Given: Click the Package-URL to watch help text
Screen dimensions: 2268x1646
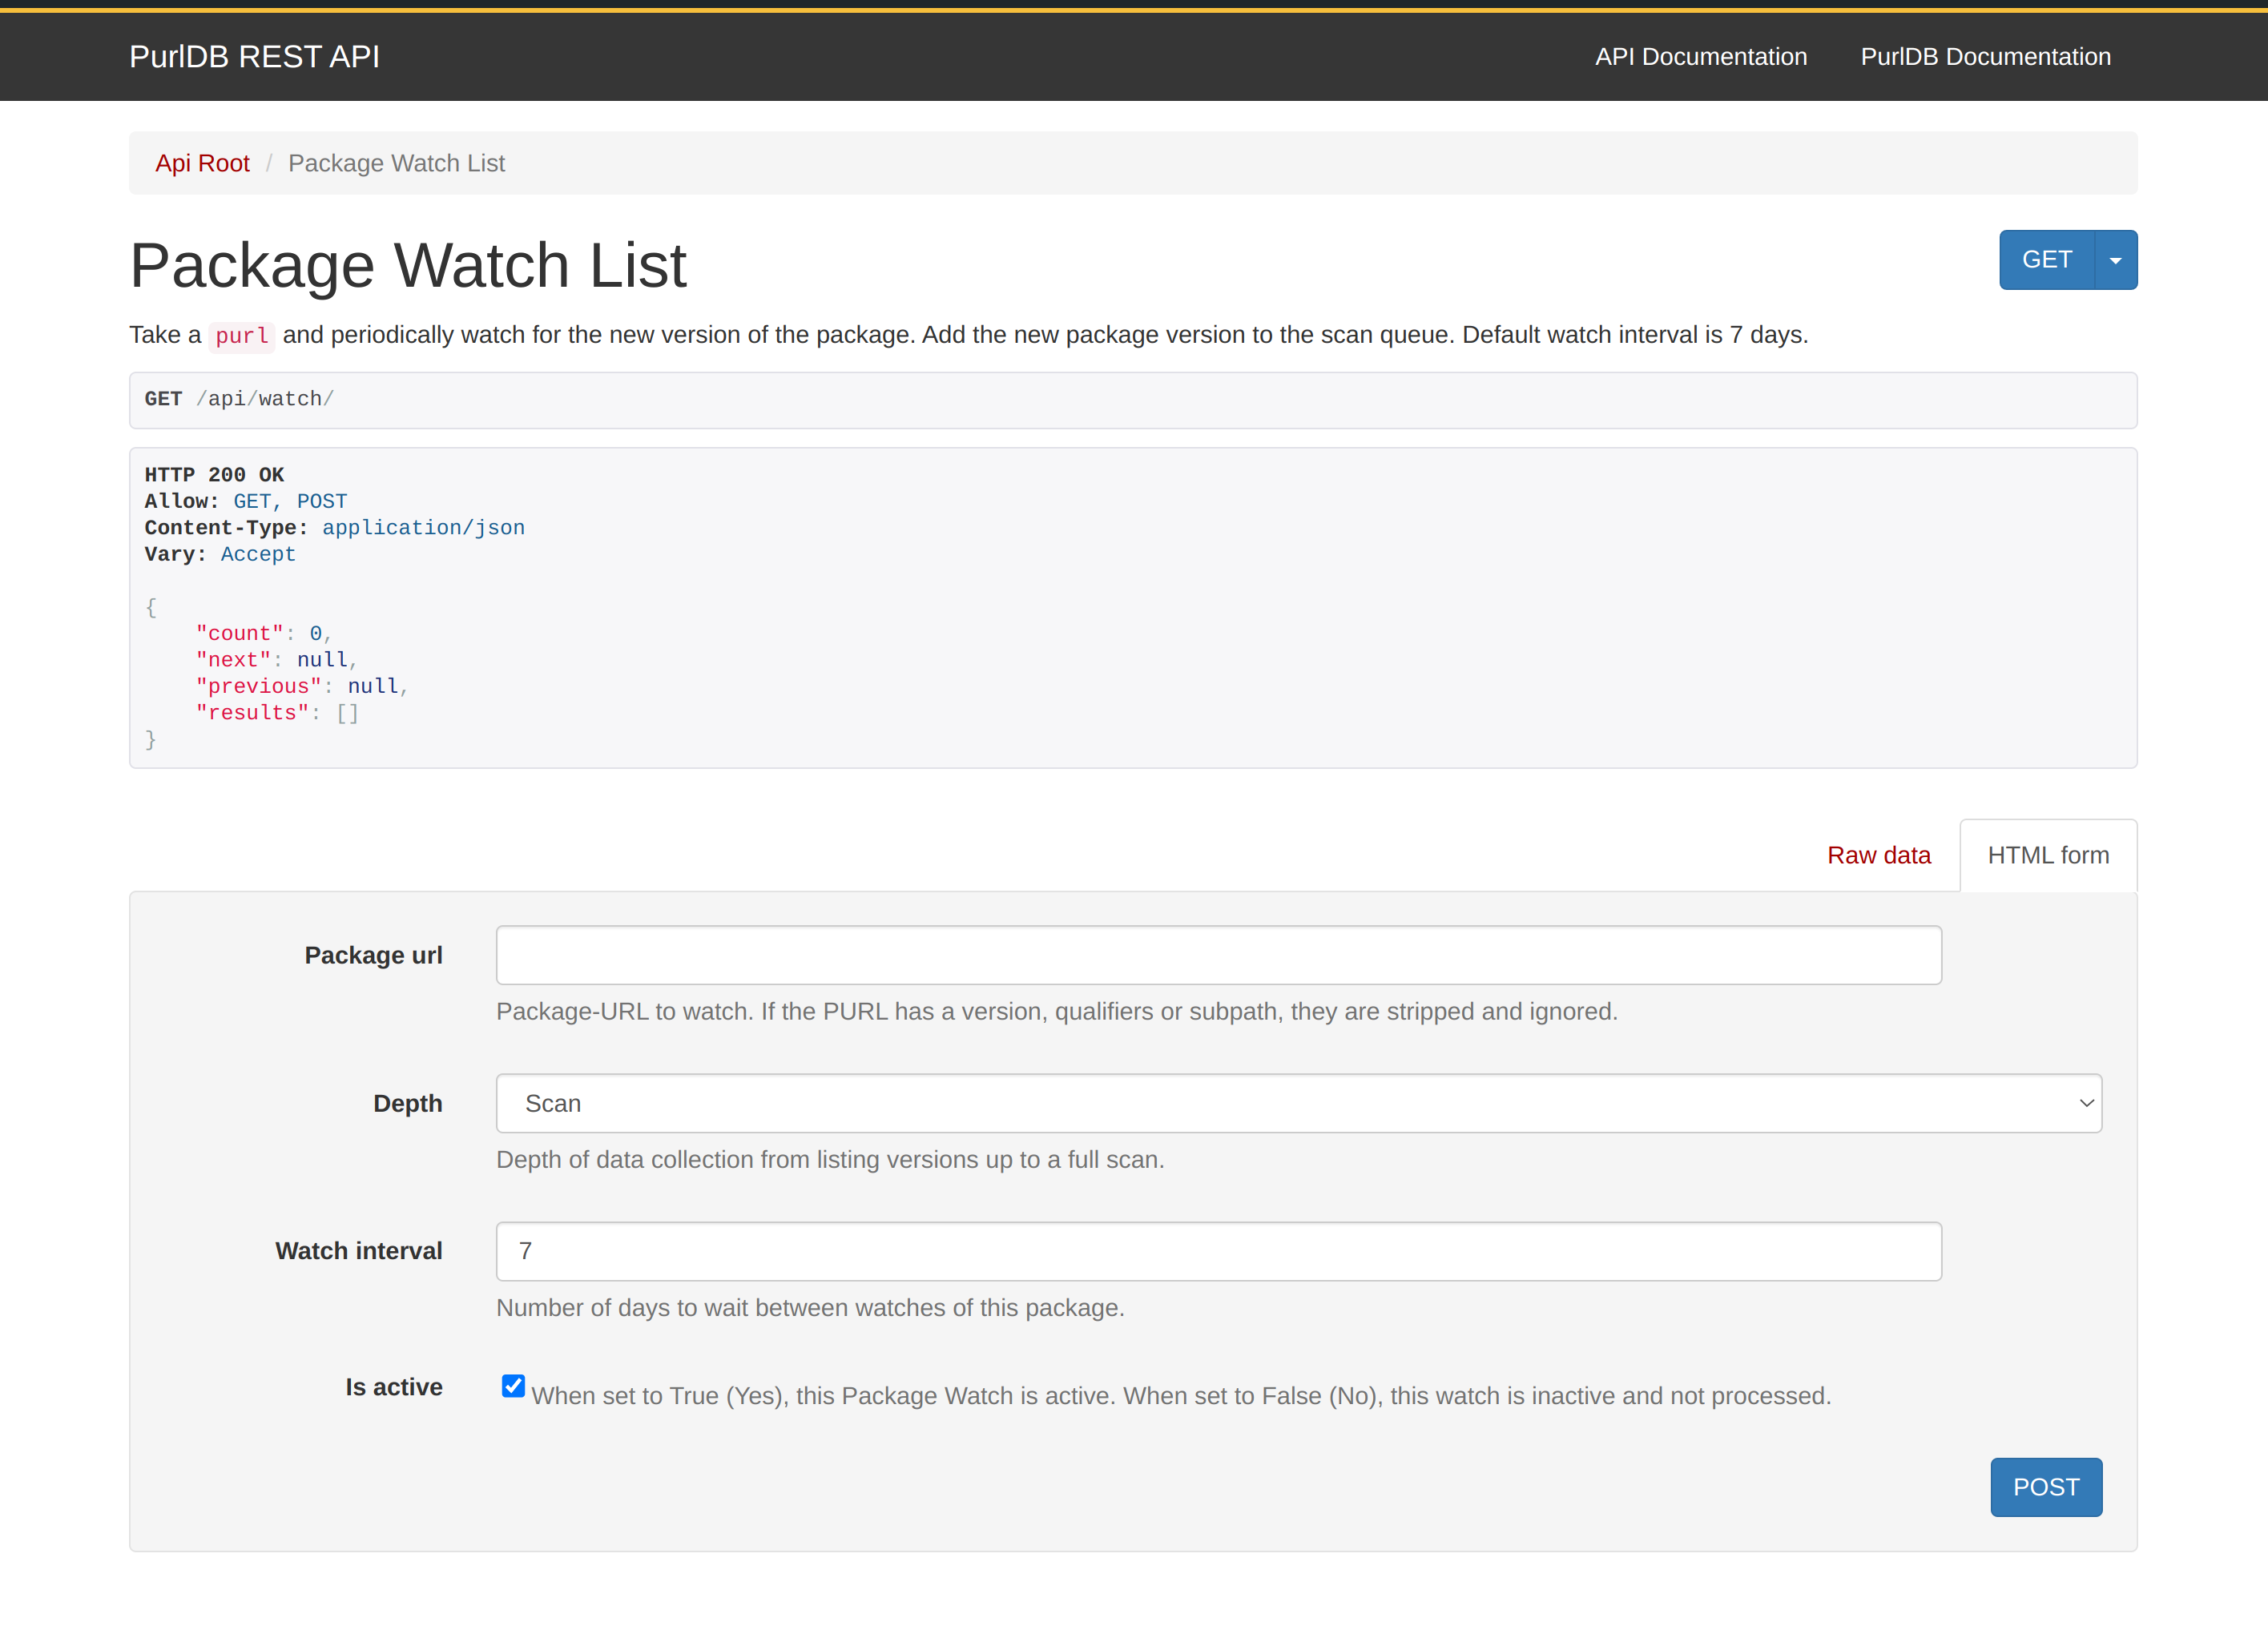Looking at the screenshot, I should (x=1057, y=1011).
